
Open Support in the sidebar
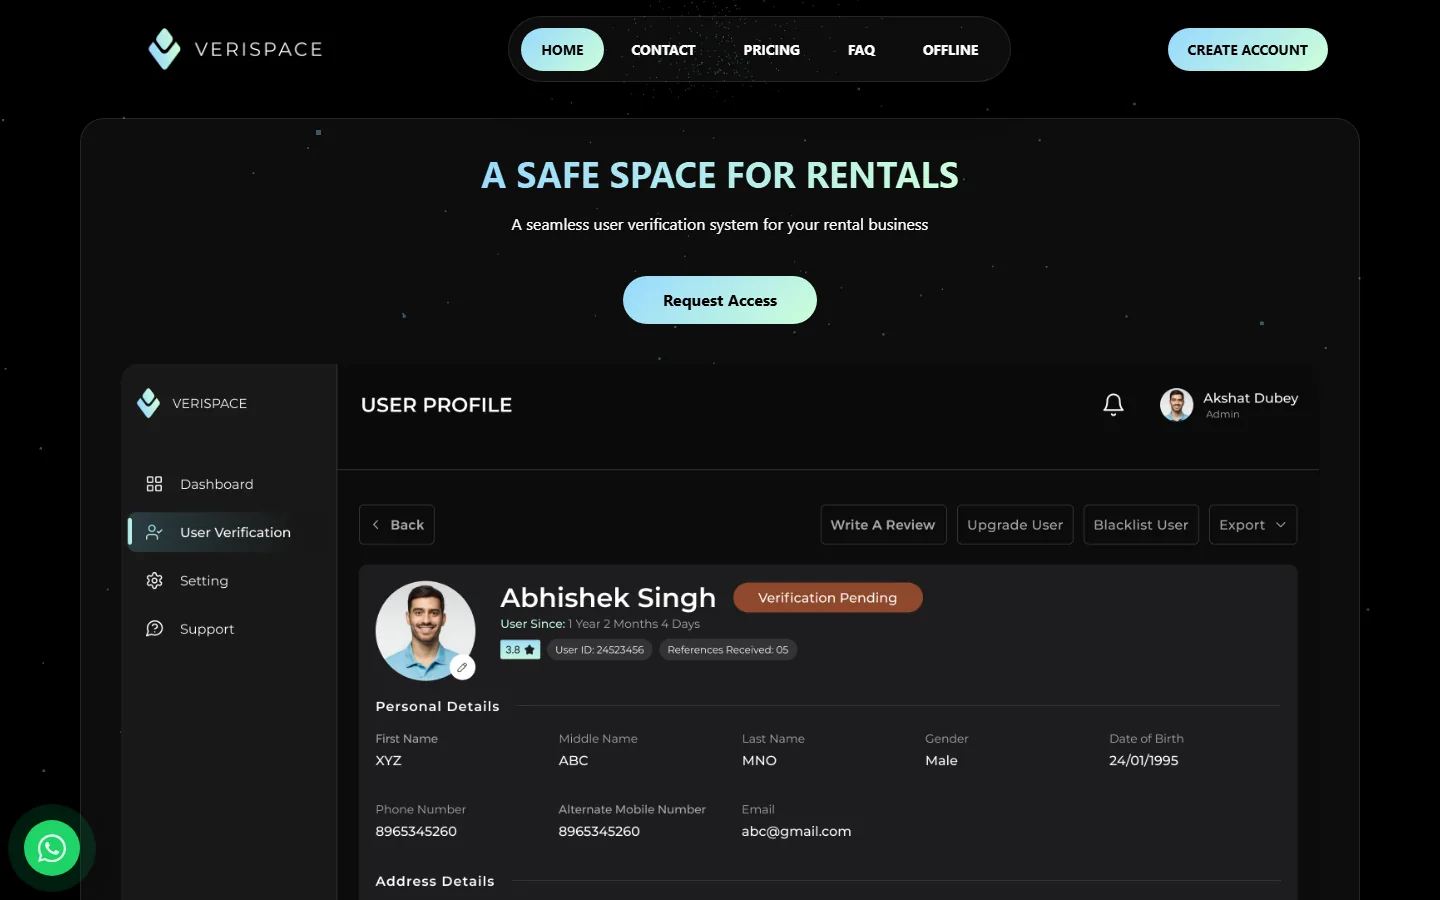pyautogui.click(x=207, y=628)
